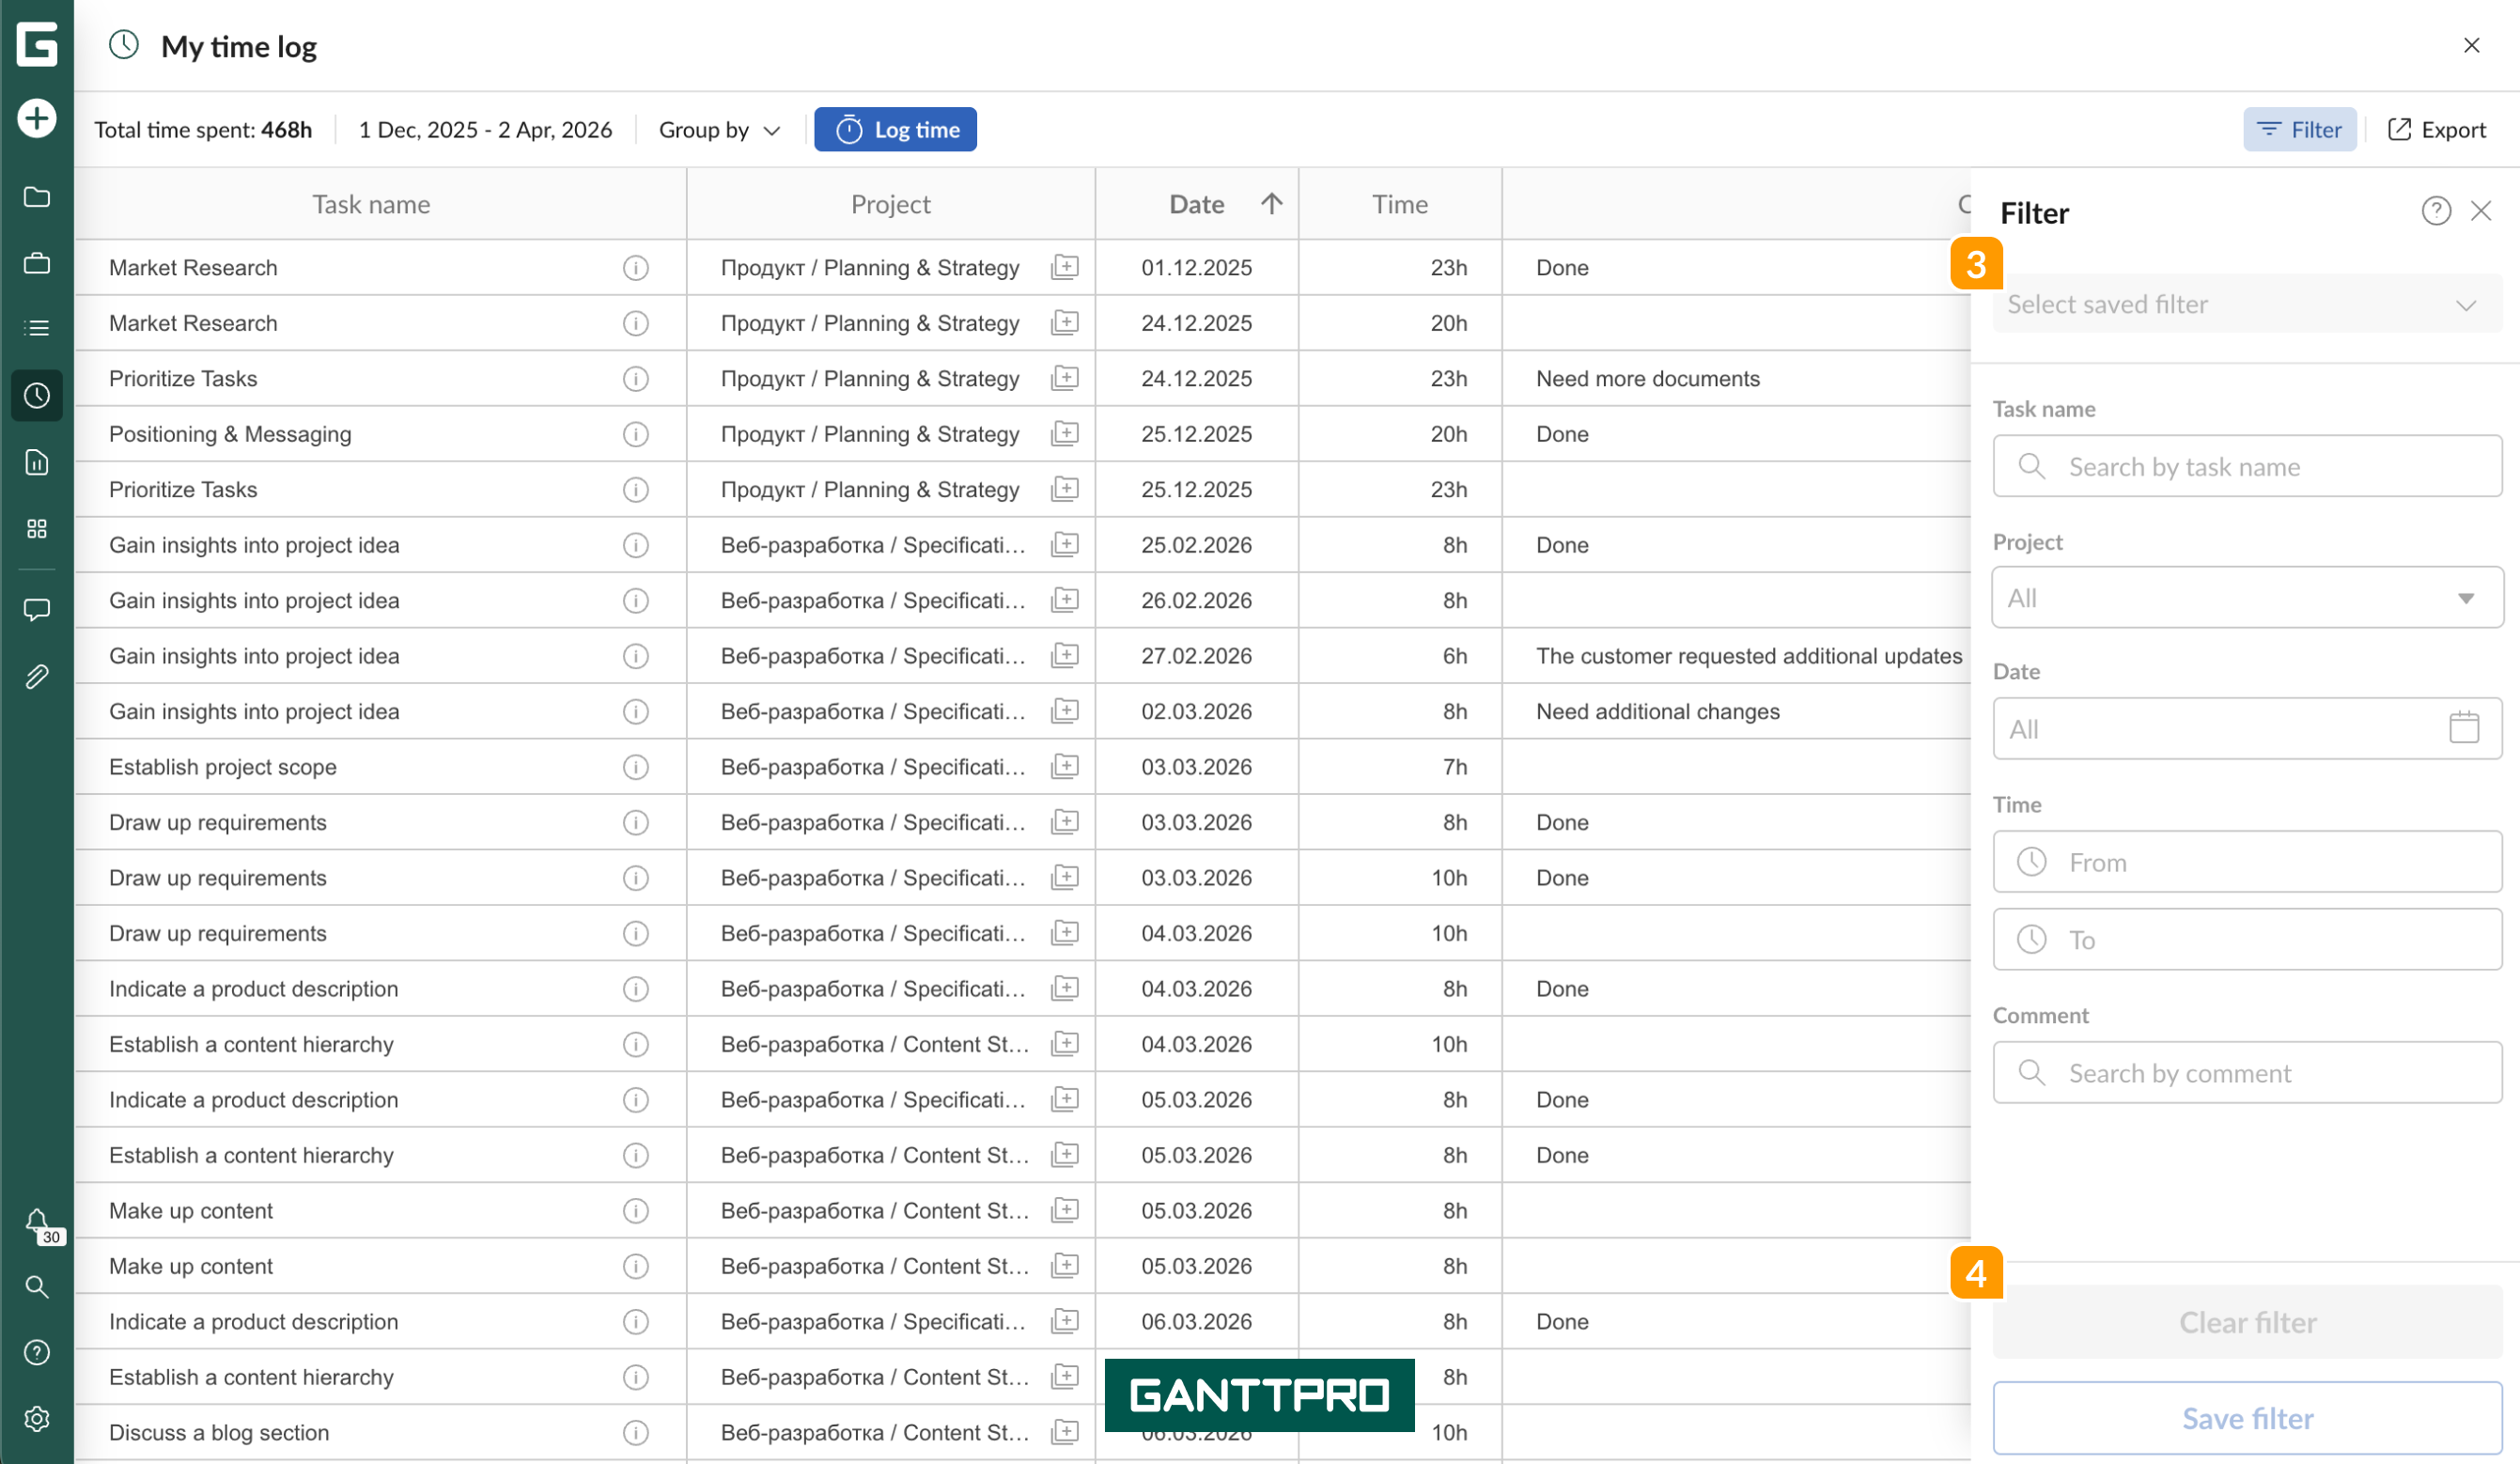Click the Save filter button
2520x1464 pixels.
(x=2248, y=1419)
